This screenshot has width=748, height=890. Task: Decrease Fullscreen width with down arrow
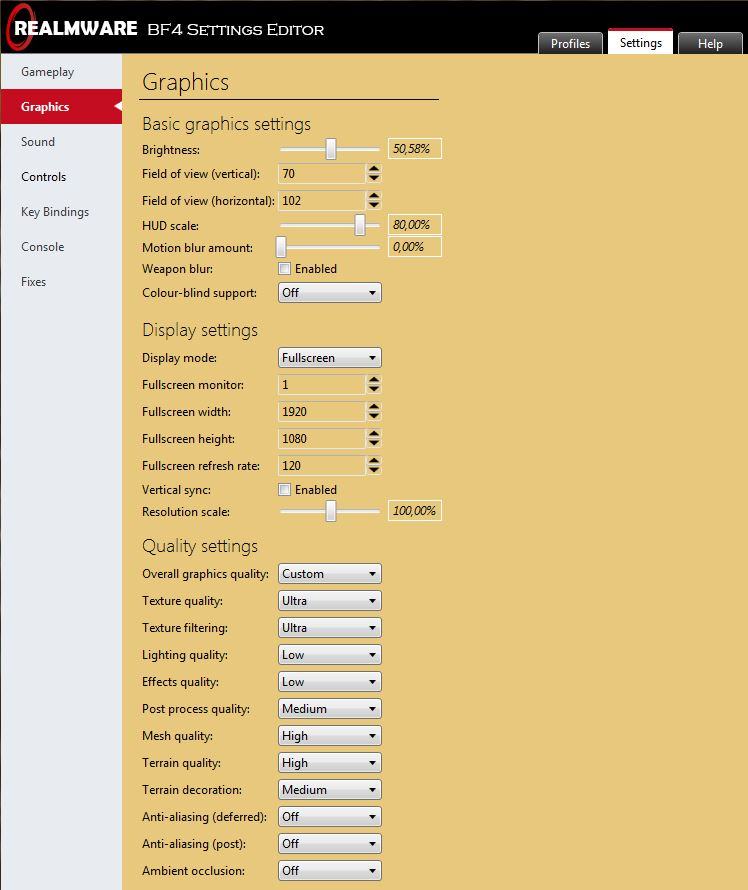[x=373, y=415]
